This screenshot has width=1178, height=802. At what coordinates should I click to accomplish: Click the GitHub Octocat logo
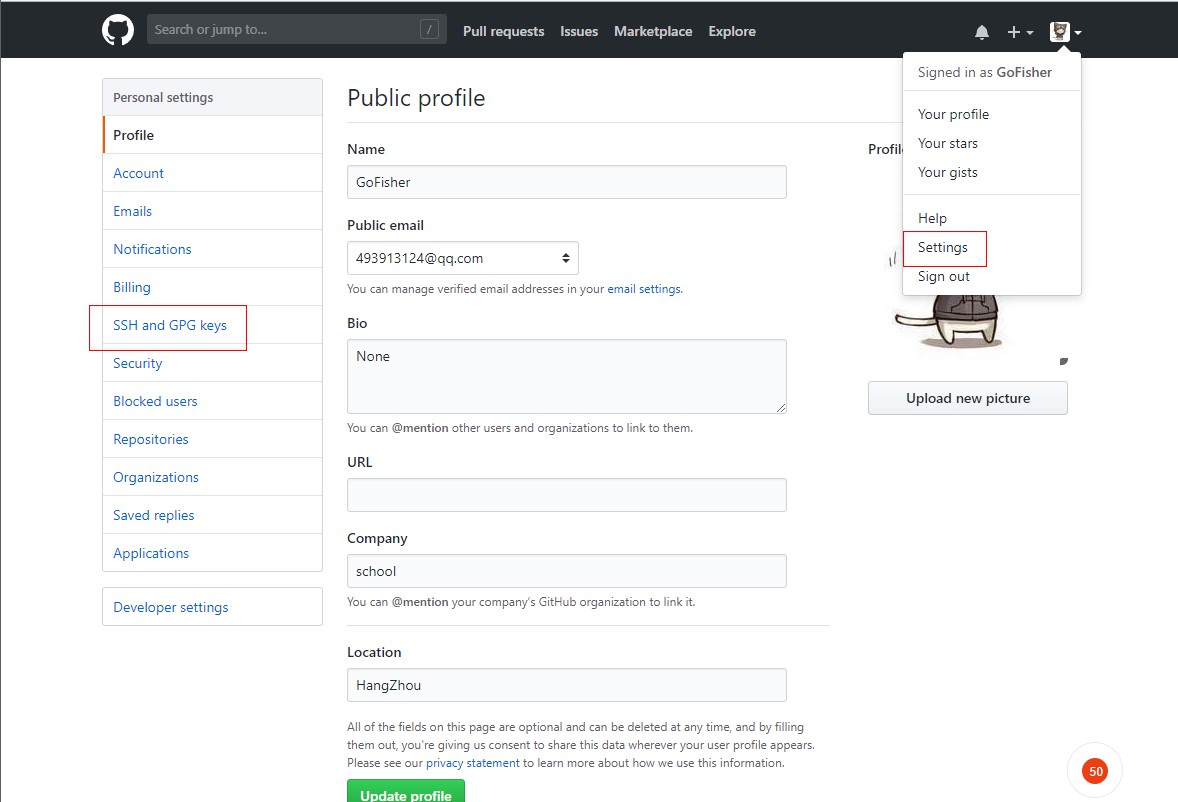(x=118, y=30)
